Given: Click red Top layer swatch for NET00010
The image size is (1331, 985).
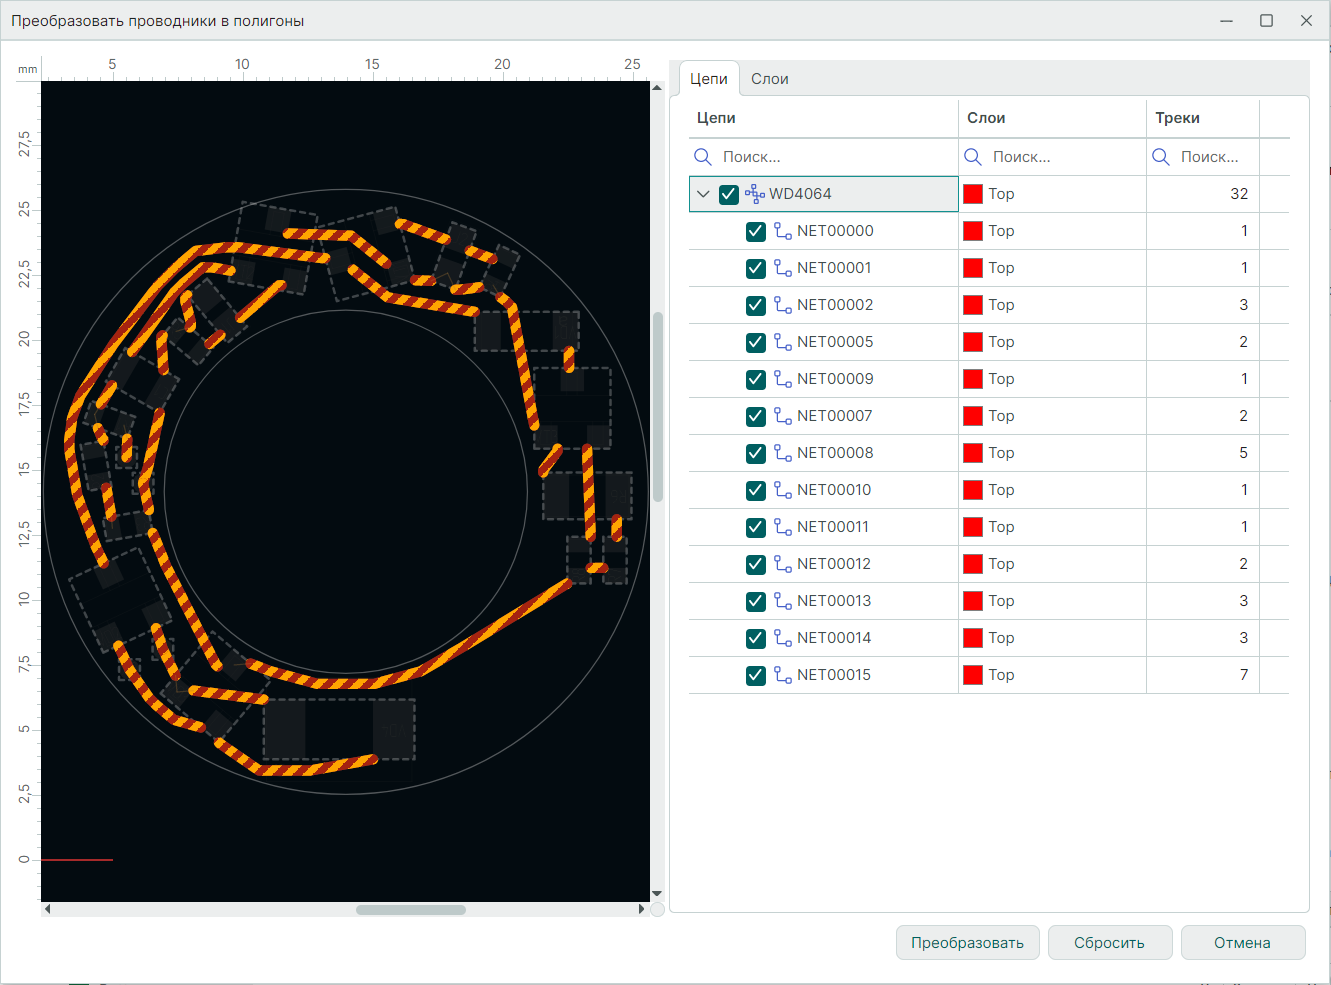Looking at the screenshot, I should tap(972, 490).
